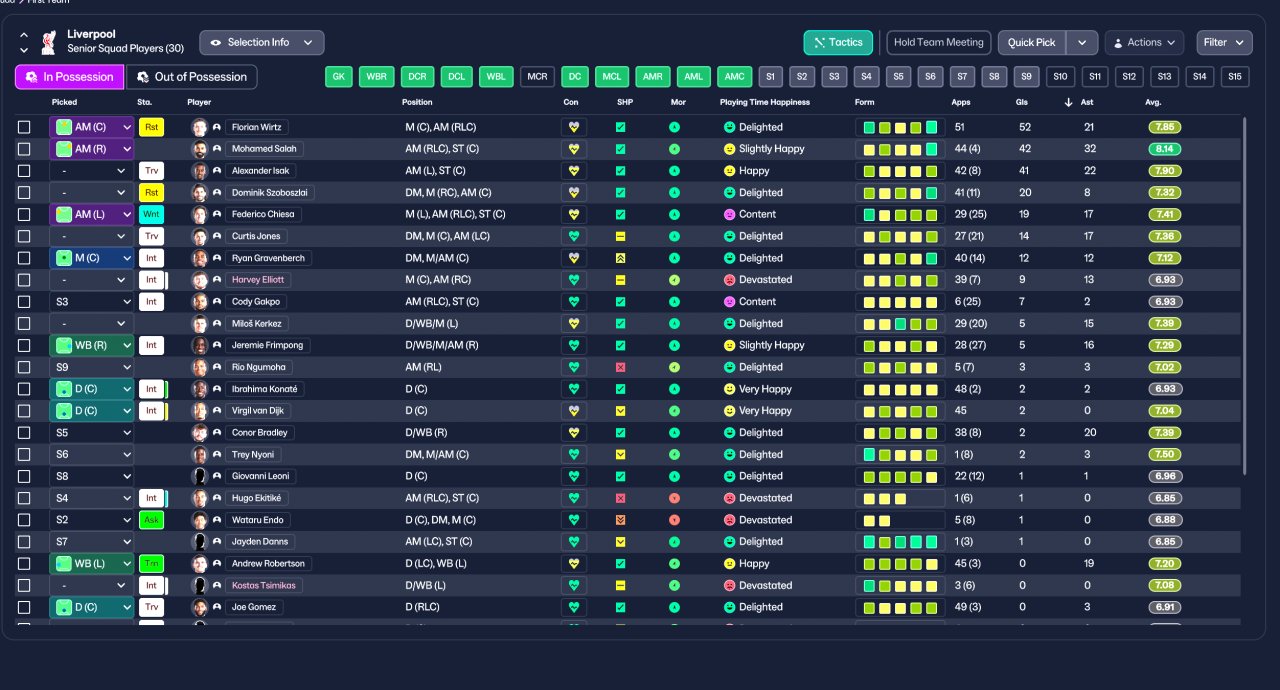1280x690 pixels.
Task: Click Mohamed Salah's player portrait
Action: point(199,149)
